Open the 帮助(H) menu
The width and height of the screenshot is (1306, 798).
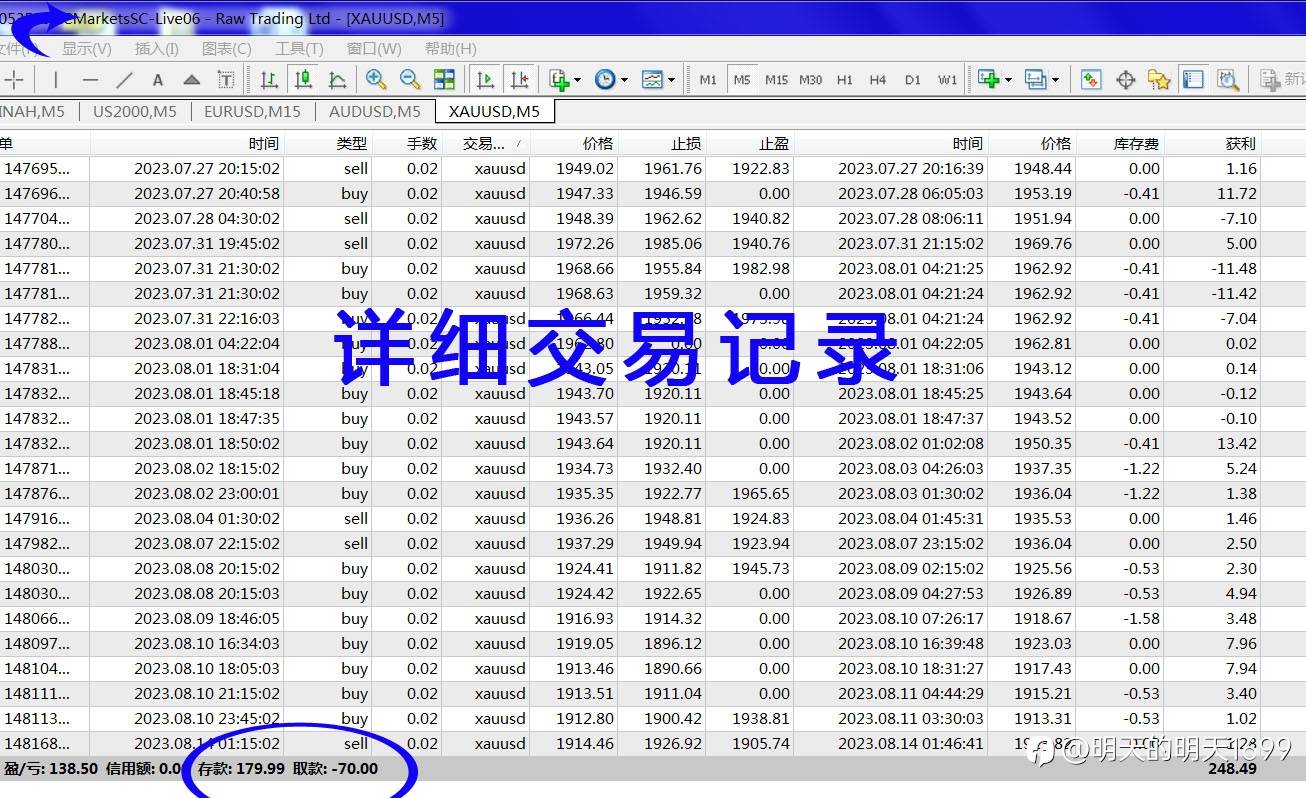click(451, 48)
